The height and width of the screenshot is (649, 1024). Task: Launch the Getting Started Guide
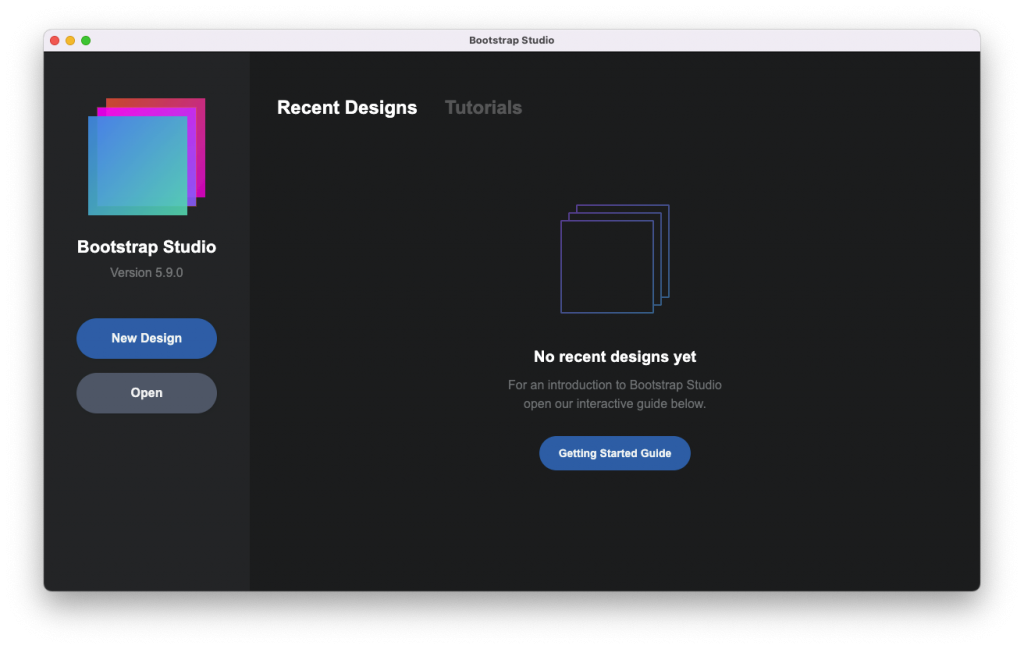pyautogui.click(x=615, y=453)
